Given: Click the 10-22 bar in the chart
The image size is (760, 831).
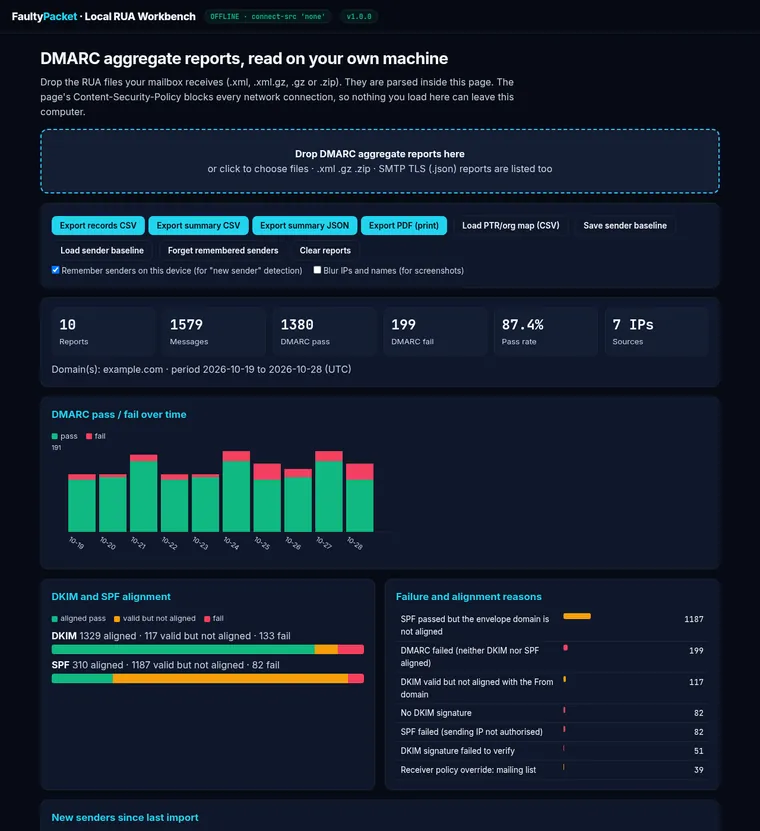Looking at the screenshot, I should (x=174, y=503).
